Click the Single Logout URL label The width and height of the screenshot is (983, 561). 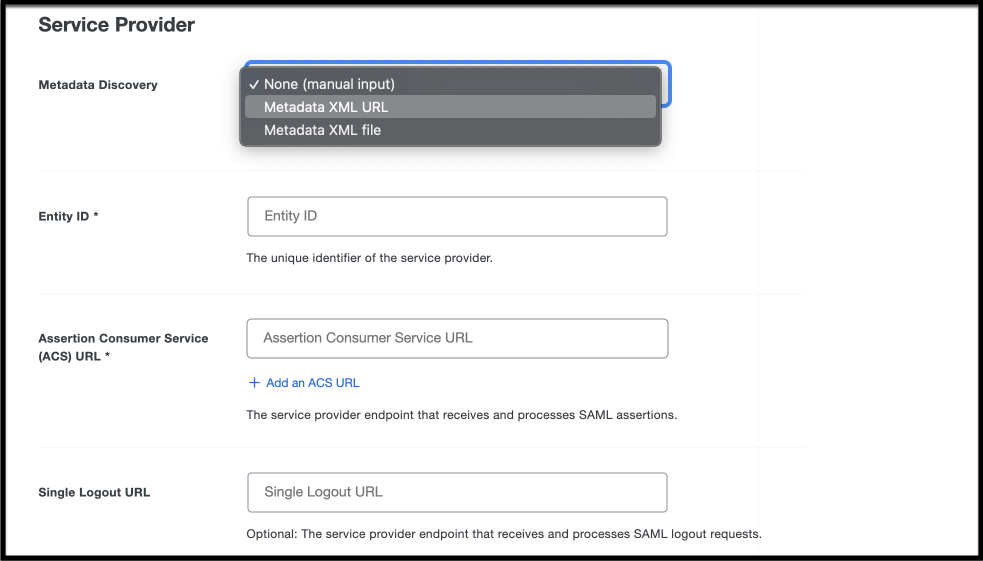coord(94,493)
